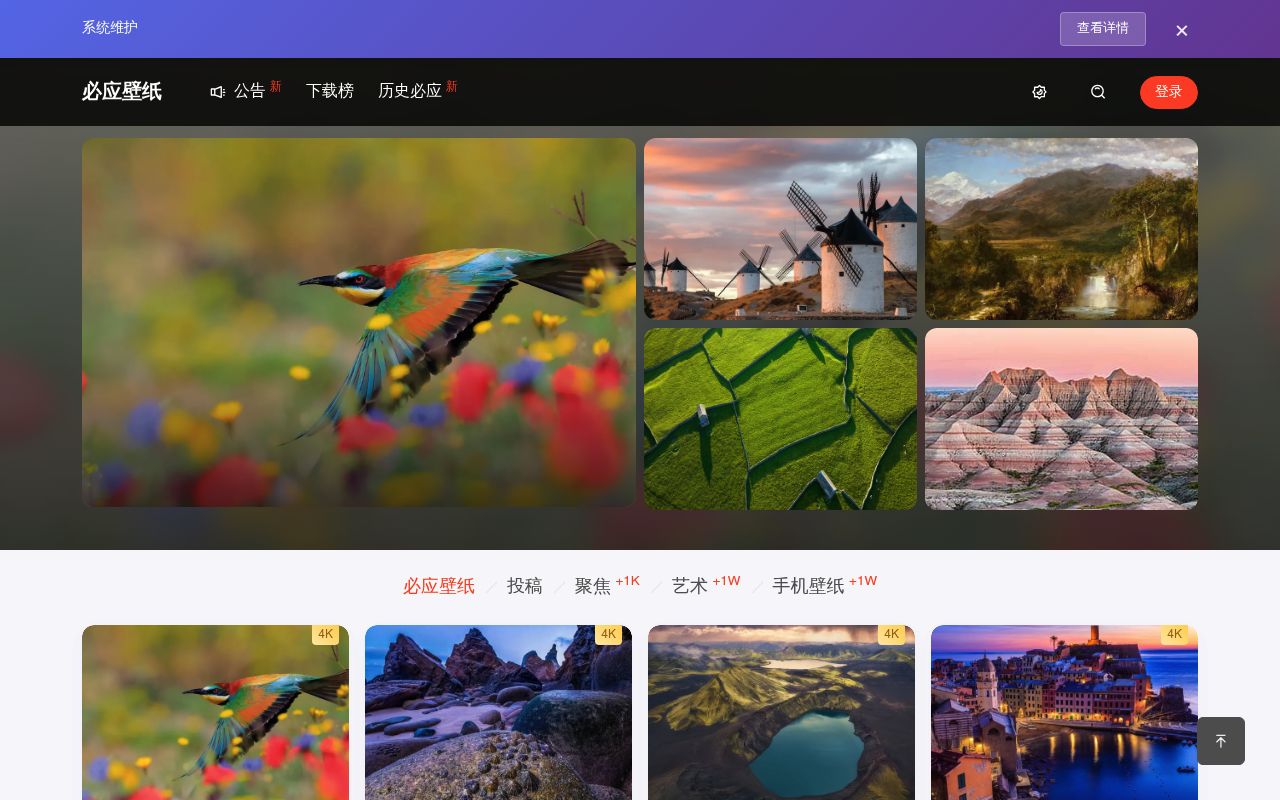Click the red 登录 button
1280x800 pixels.
1169,92
